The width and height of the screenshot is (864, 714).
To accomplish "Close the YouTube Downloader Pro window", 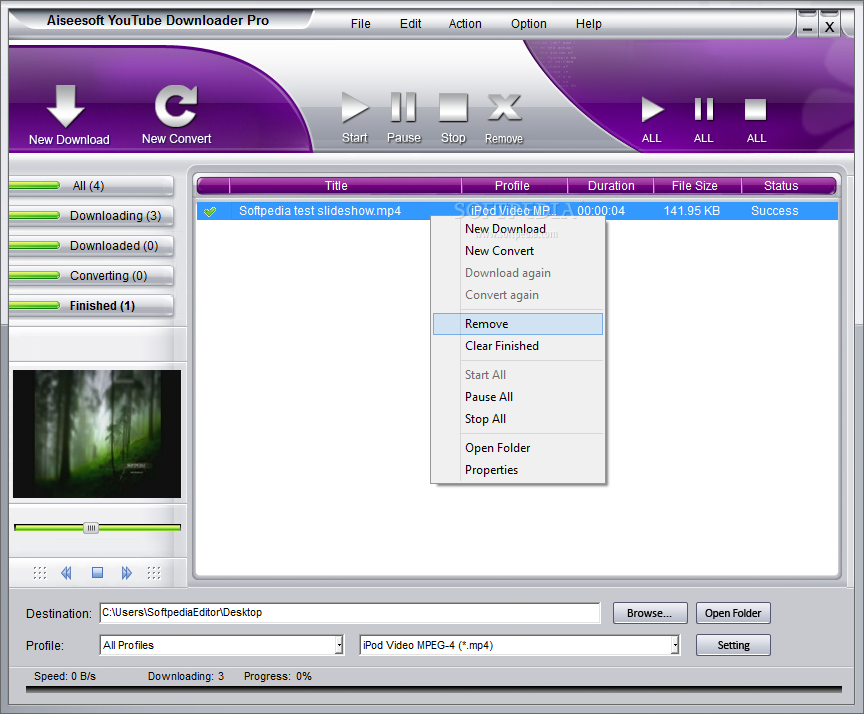I will [829, 26].
